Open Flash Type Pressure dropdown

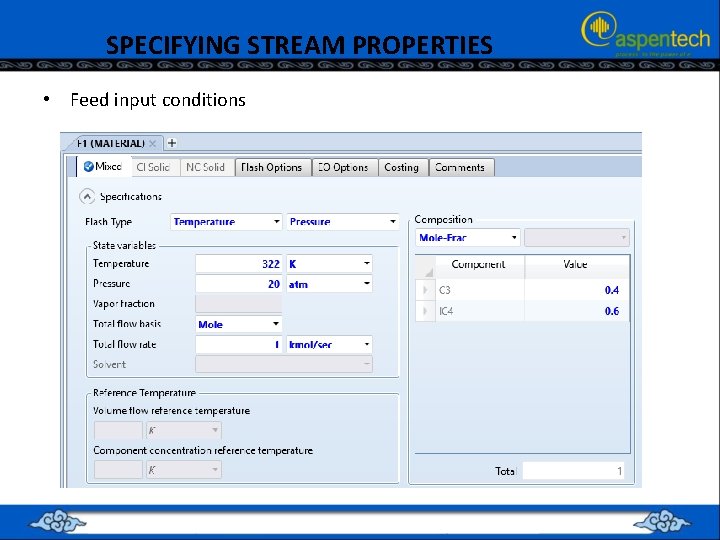tap(343, 222)
